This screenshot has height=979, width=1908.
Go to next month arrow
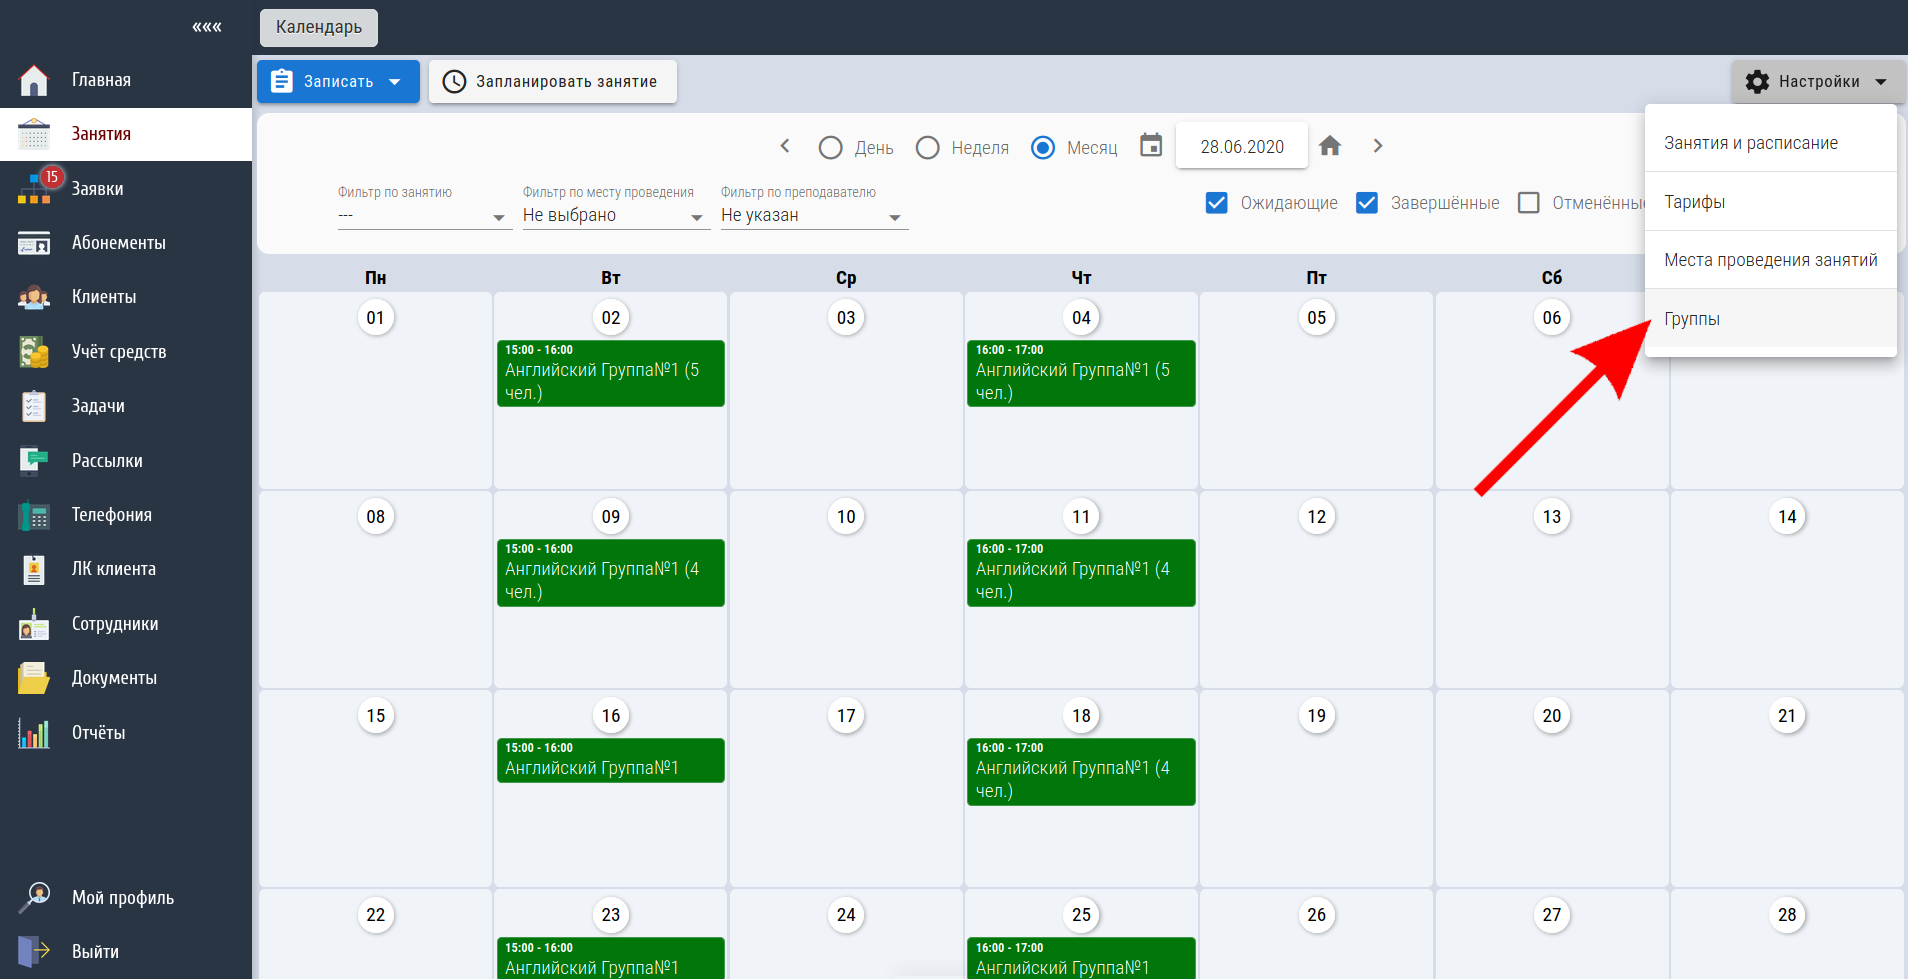[x=1378, y=146]
